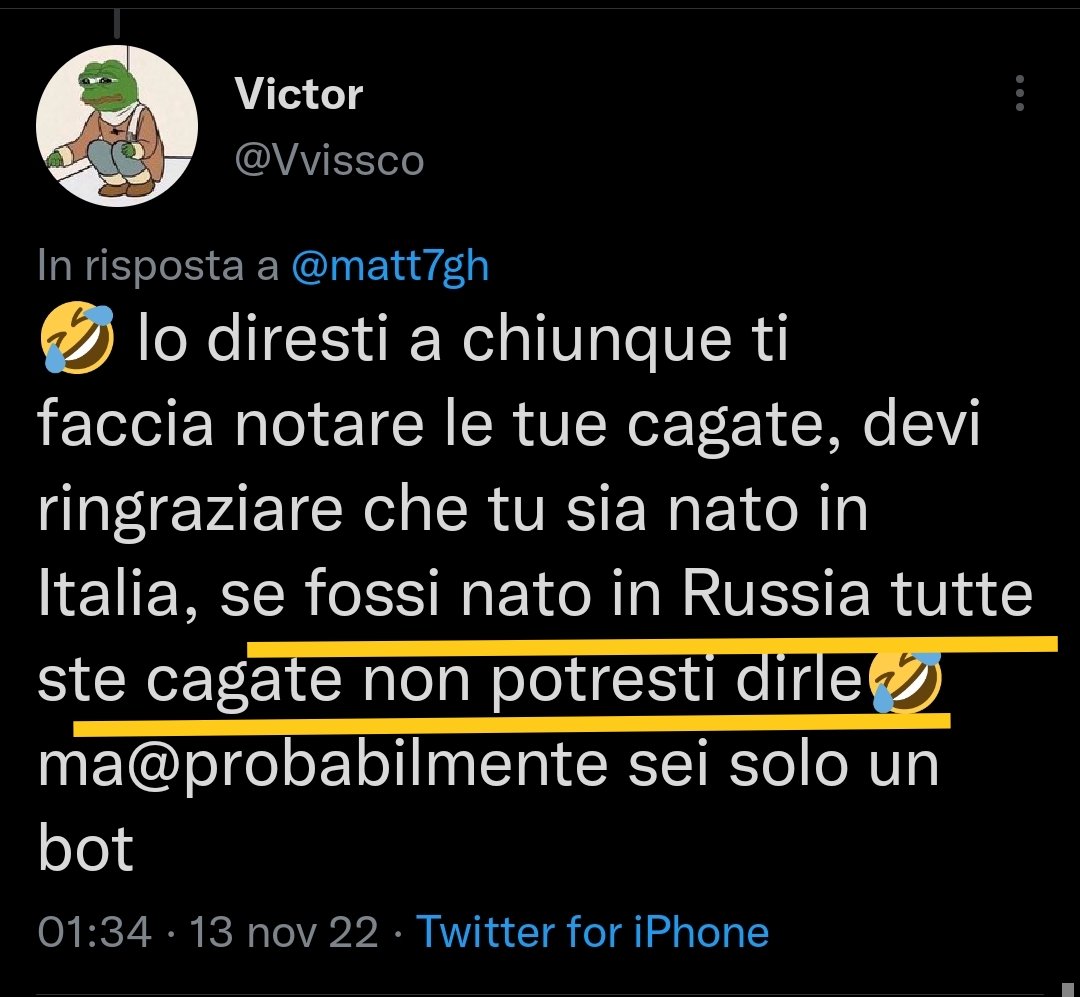This screenshot has width=1080, height=997.
Task: Click the 01:34 timestamp
Action: point(95,932)
